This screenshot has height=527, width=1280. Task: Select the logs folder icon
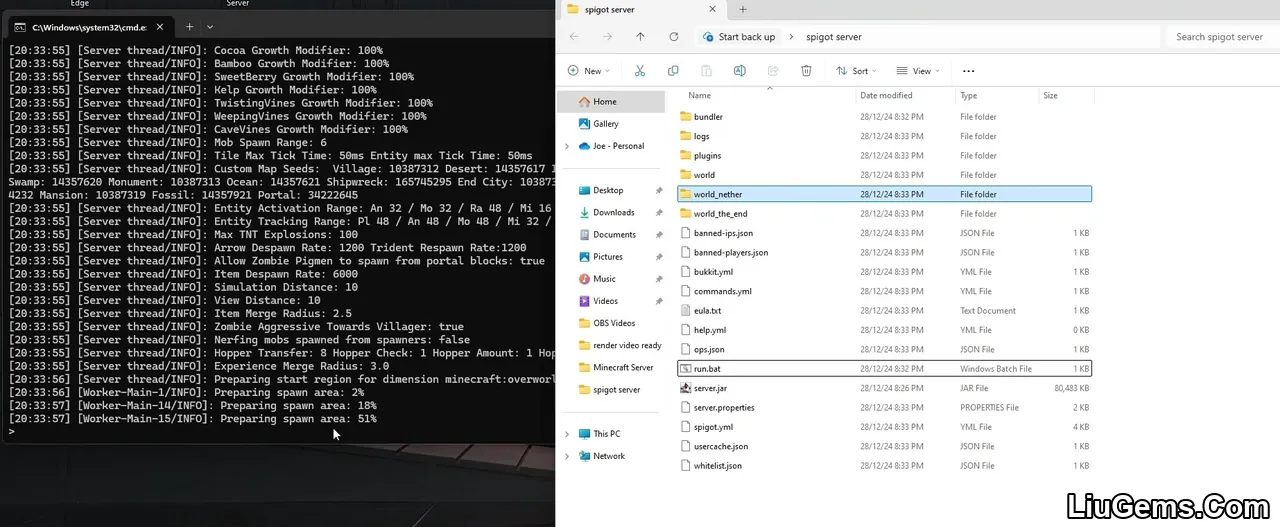[x=685, y=136]
